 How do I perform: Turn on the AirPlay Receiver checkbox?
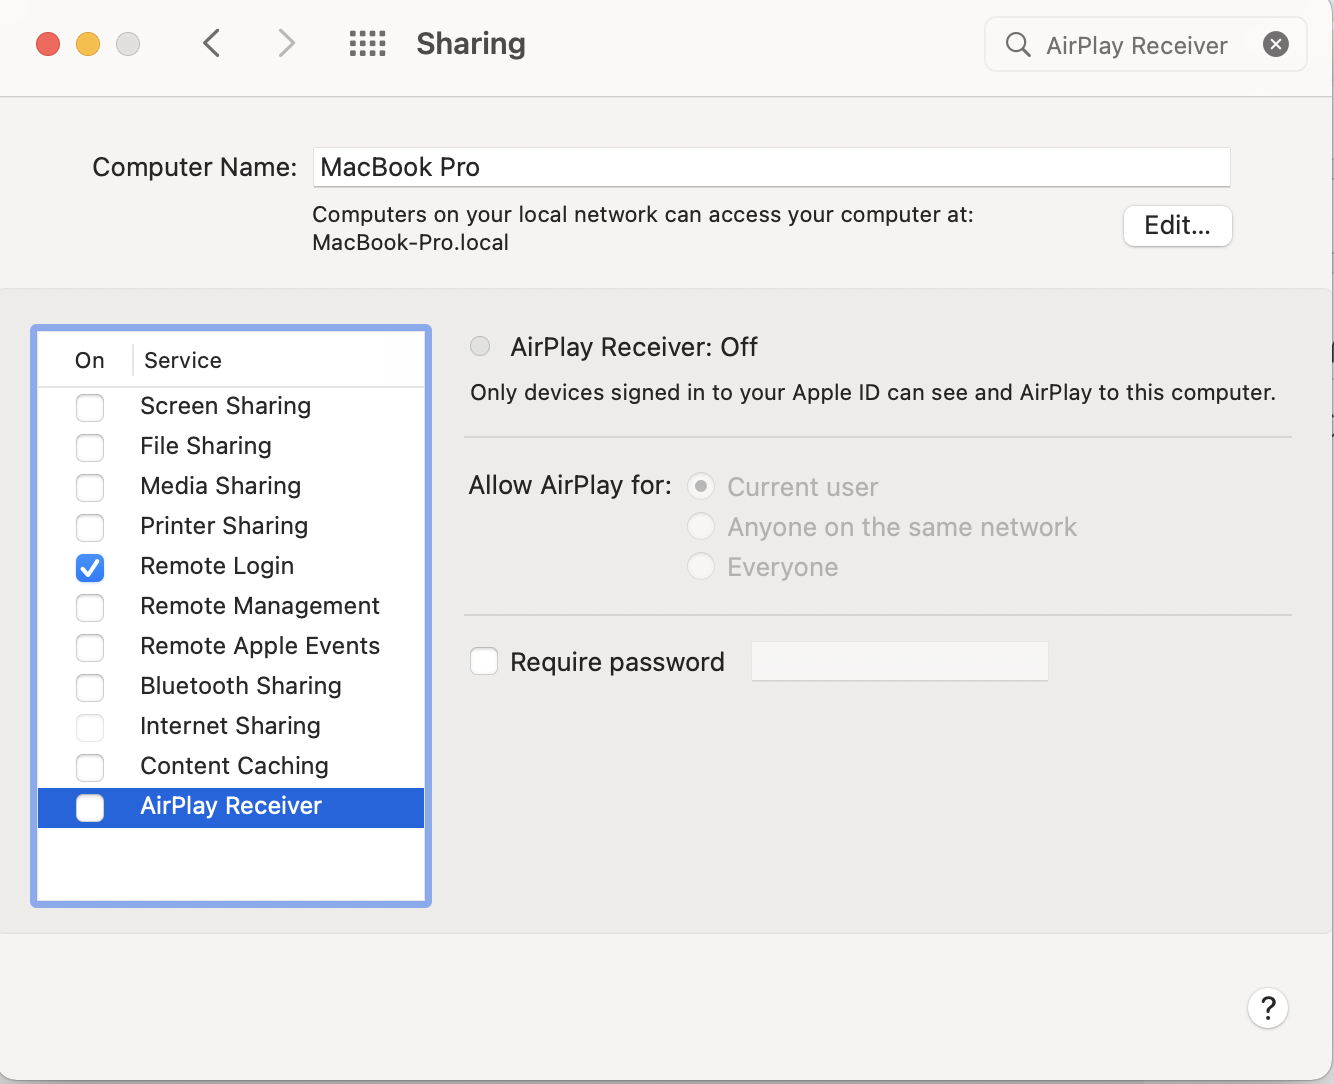pyautogui.click(x=90, y=807)
